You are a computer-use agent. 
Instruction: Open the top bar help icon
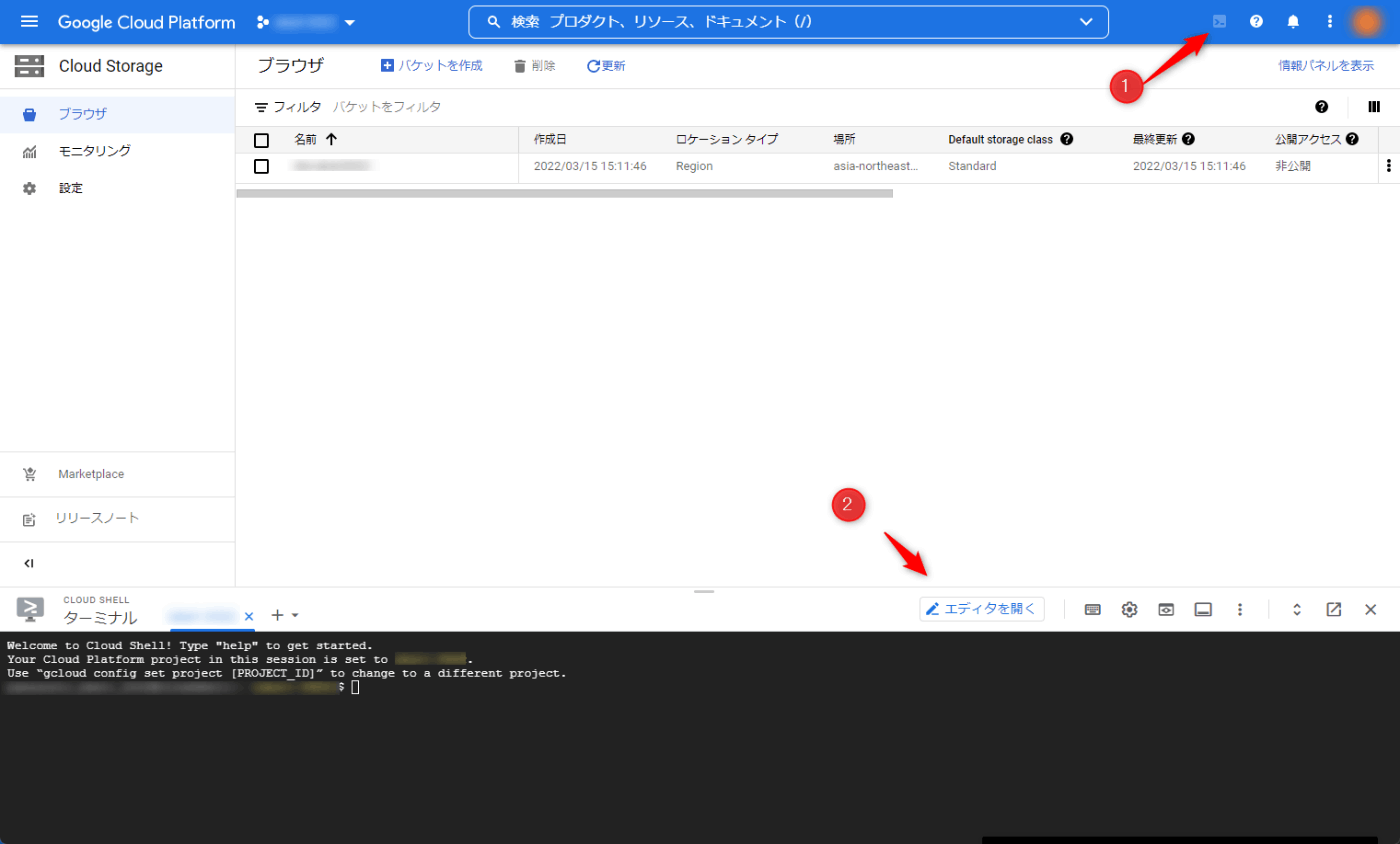point(1256,21)
